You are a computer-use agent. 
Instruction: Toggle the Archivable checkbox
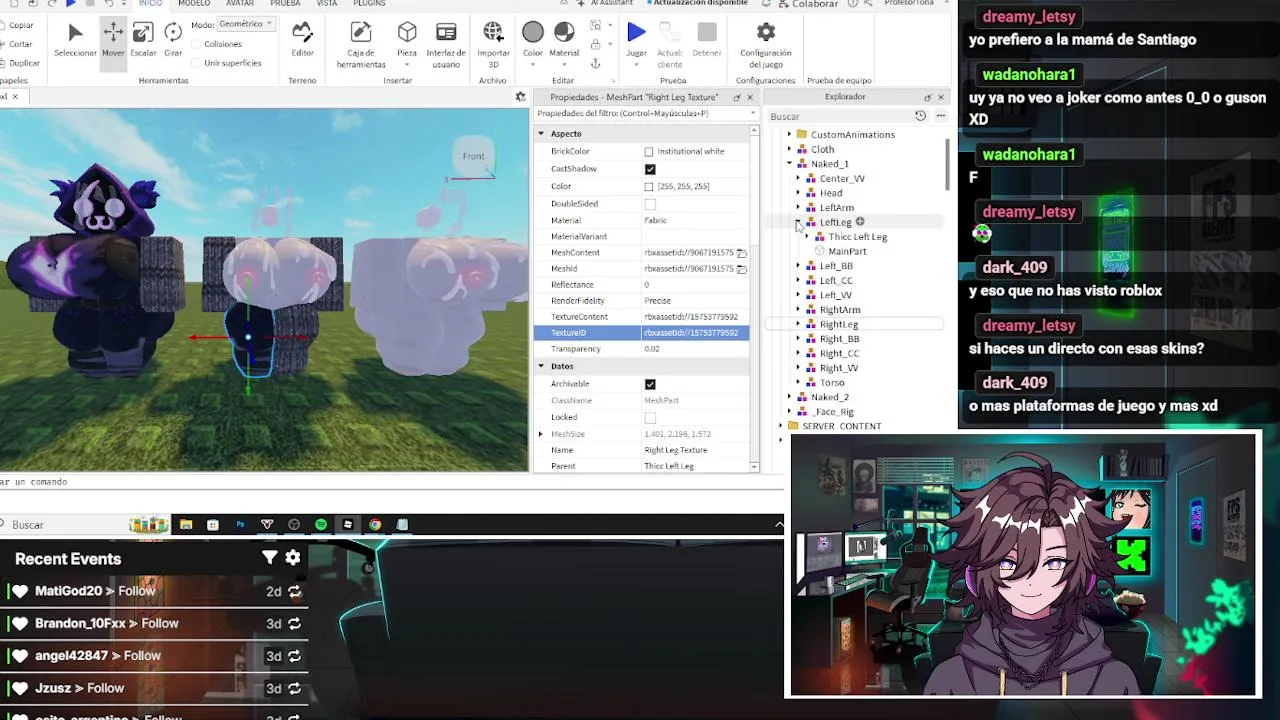click(650, 384)
